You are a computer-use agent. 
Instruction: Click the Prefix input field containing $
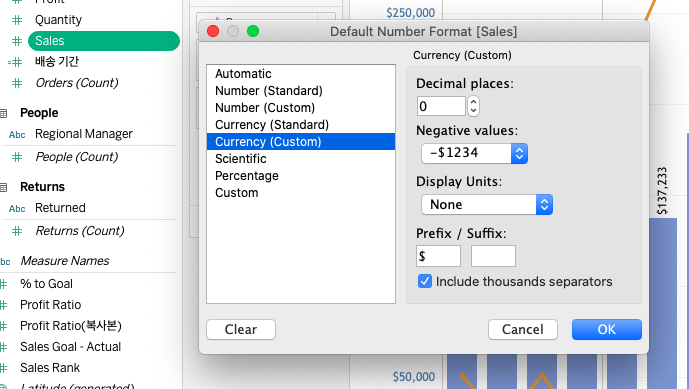438,256
